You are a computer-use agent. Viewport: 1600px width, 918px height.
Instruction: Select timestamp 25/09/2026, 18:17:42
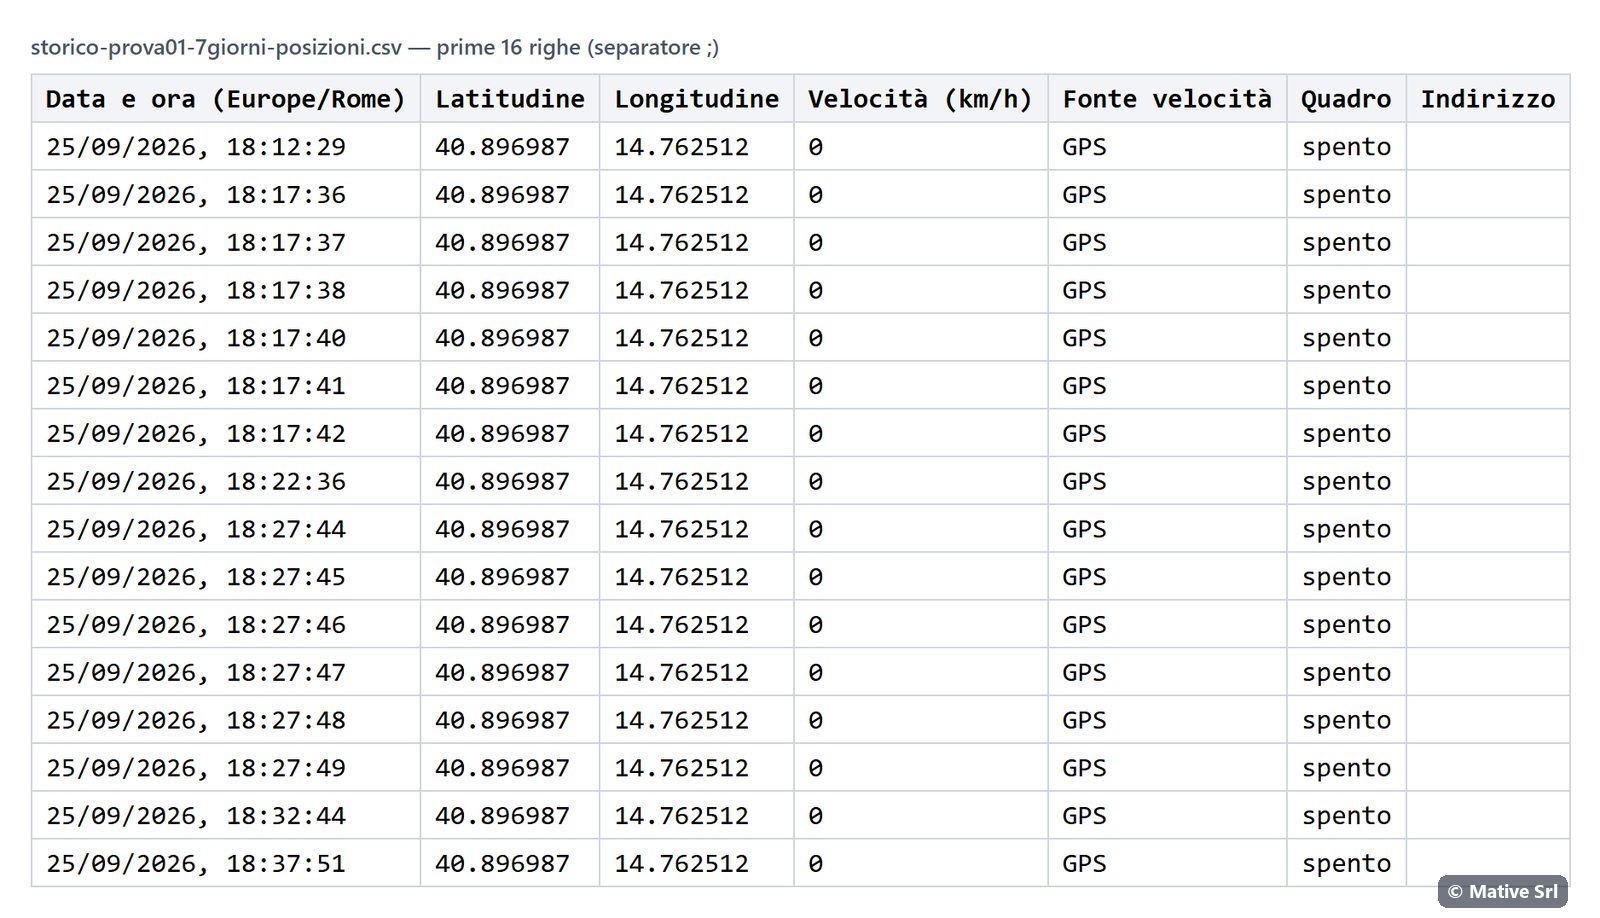coord(196,434)
